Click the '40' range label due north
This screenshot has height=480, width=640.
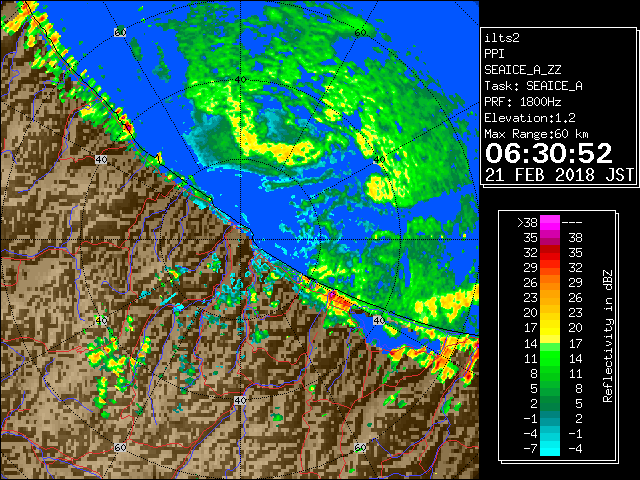240,80
